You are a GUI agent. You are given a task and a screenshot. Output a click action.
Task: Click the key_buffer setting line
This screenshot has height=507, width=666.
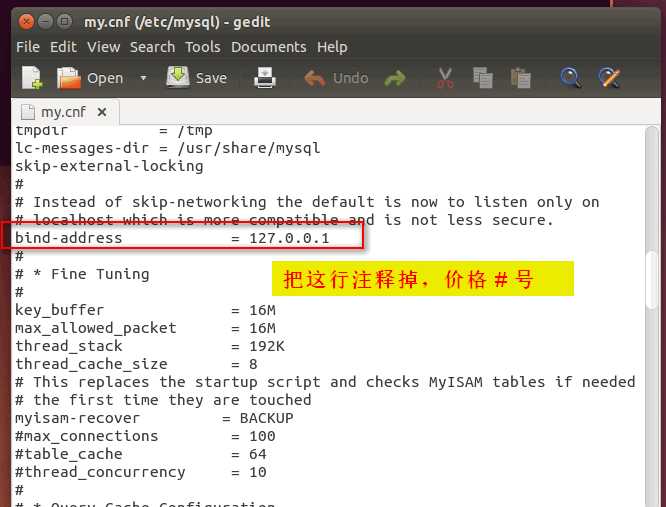145,310
